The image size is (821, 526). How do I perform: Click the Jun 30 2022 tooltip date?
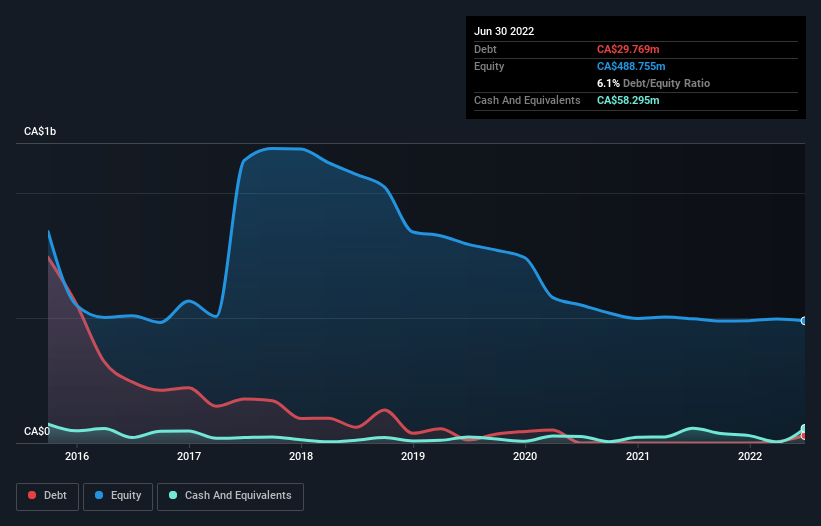tap(504, 31)
